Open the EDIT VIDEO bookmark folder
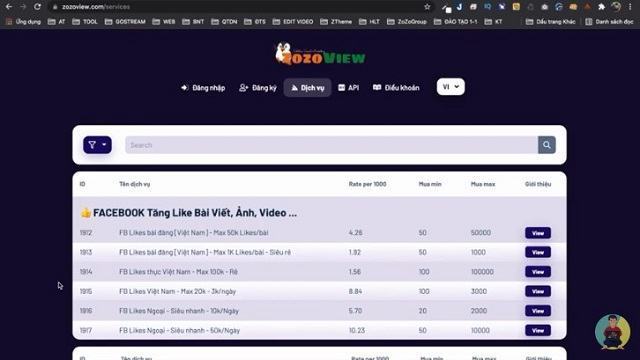The height and width of the screenshot is (360, 640). click(x=293, y=22)
